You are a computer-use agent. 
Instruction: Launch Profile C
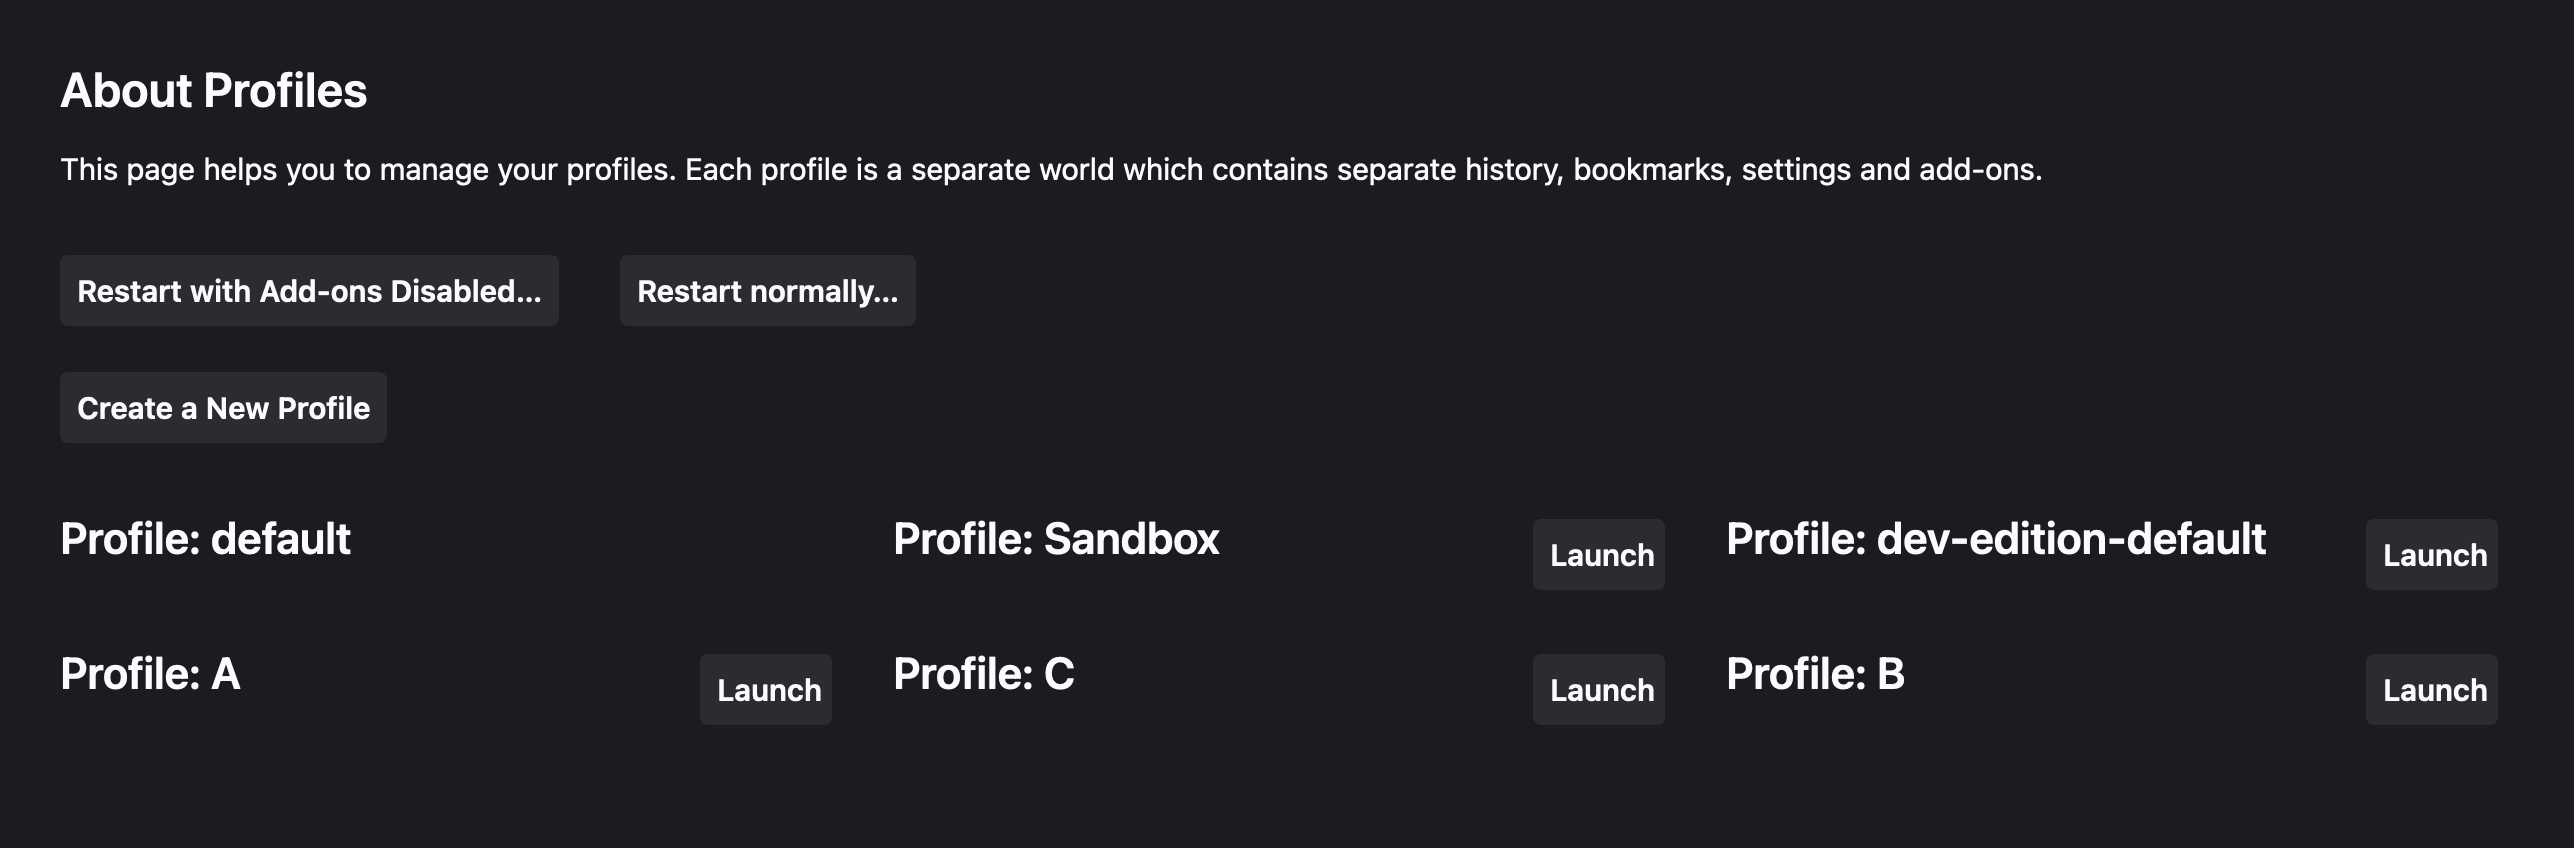(1598, 690)
